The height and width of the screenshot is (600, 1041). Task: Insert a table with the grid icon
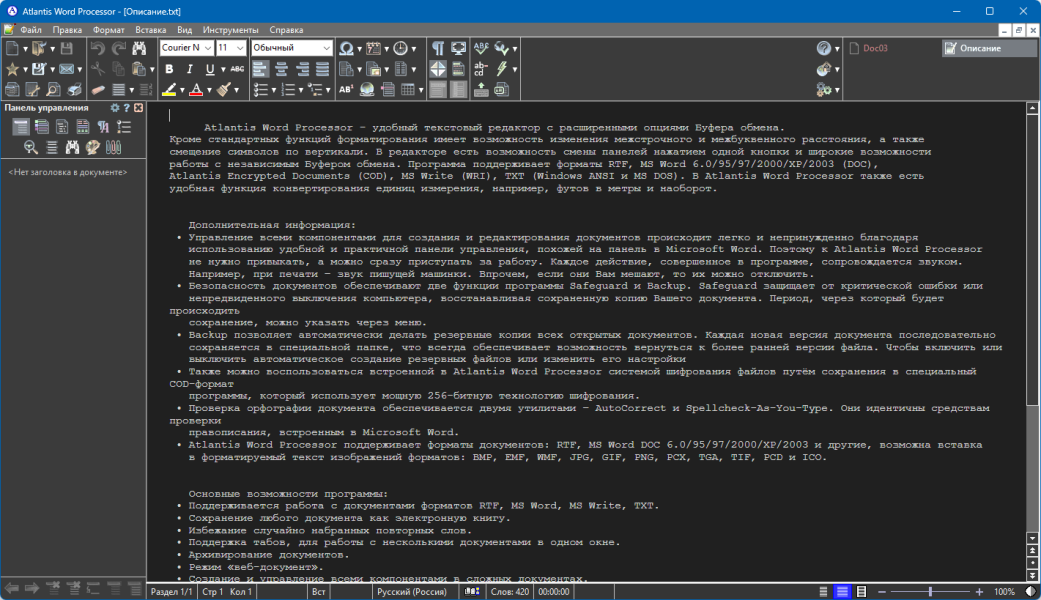point(408,90)
